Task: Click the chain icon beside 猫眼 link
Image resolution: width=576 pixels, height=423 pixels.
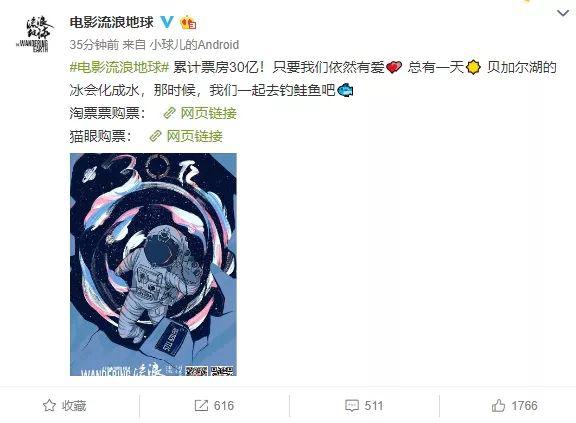Action: [156, 136]
